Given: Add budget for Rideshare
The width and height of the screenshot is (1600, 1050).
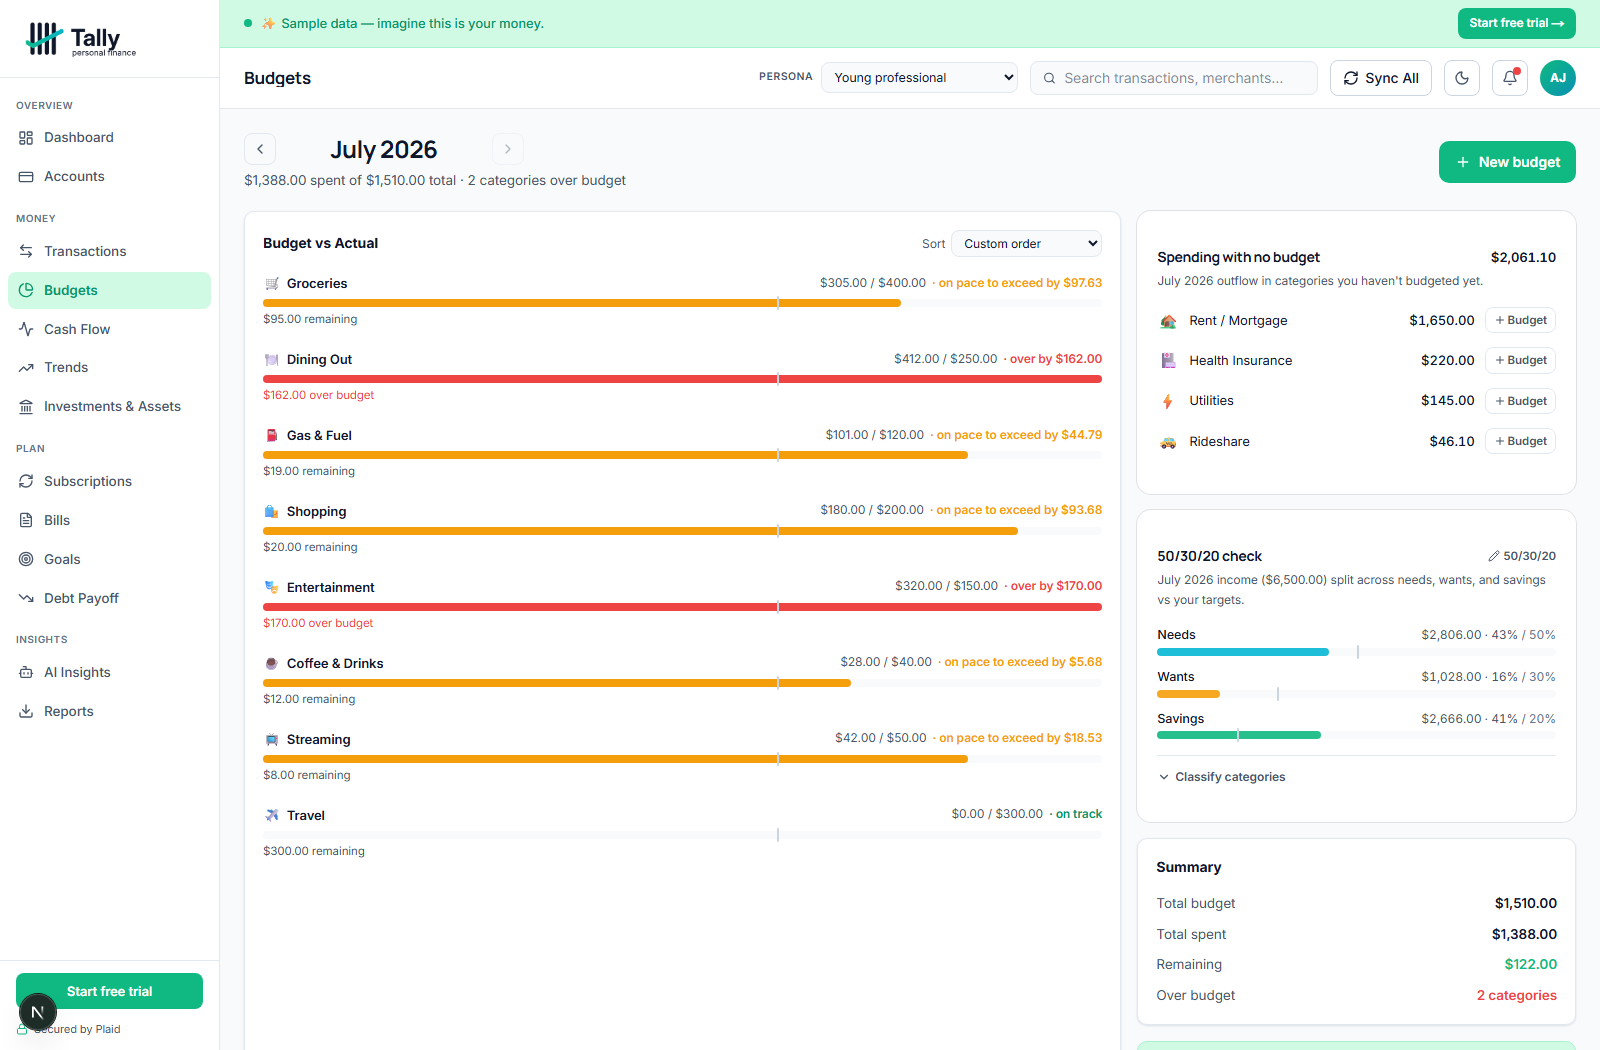Looking at the screenshot, I should coord(1520,442).
